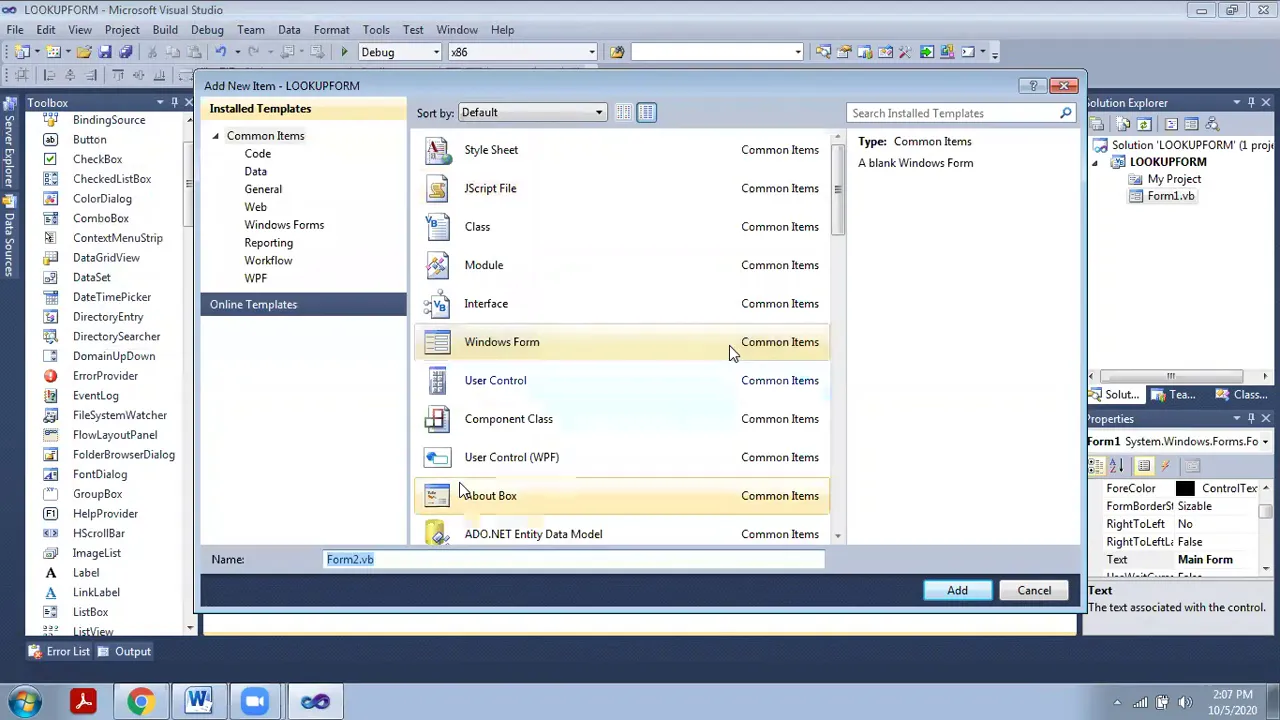Image resolution: width=1280 pixels, height=720 pixels.
Task: Open Adobe Acrobat from the taskbar
Action: tap(84, 702)
